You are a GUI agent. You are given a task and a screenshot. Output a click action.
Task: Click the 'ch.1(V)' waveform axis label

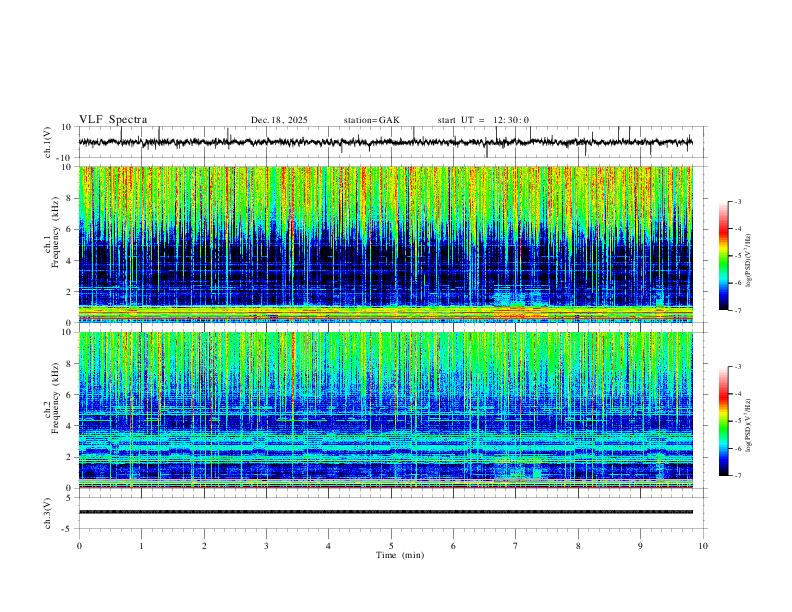(48, 142)
